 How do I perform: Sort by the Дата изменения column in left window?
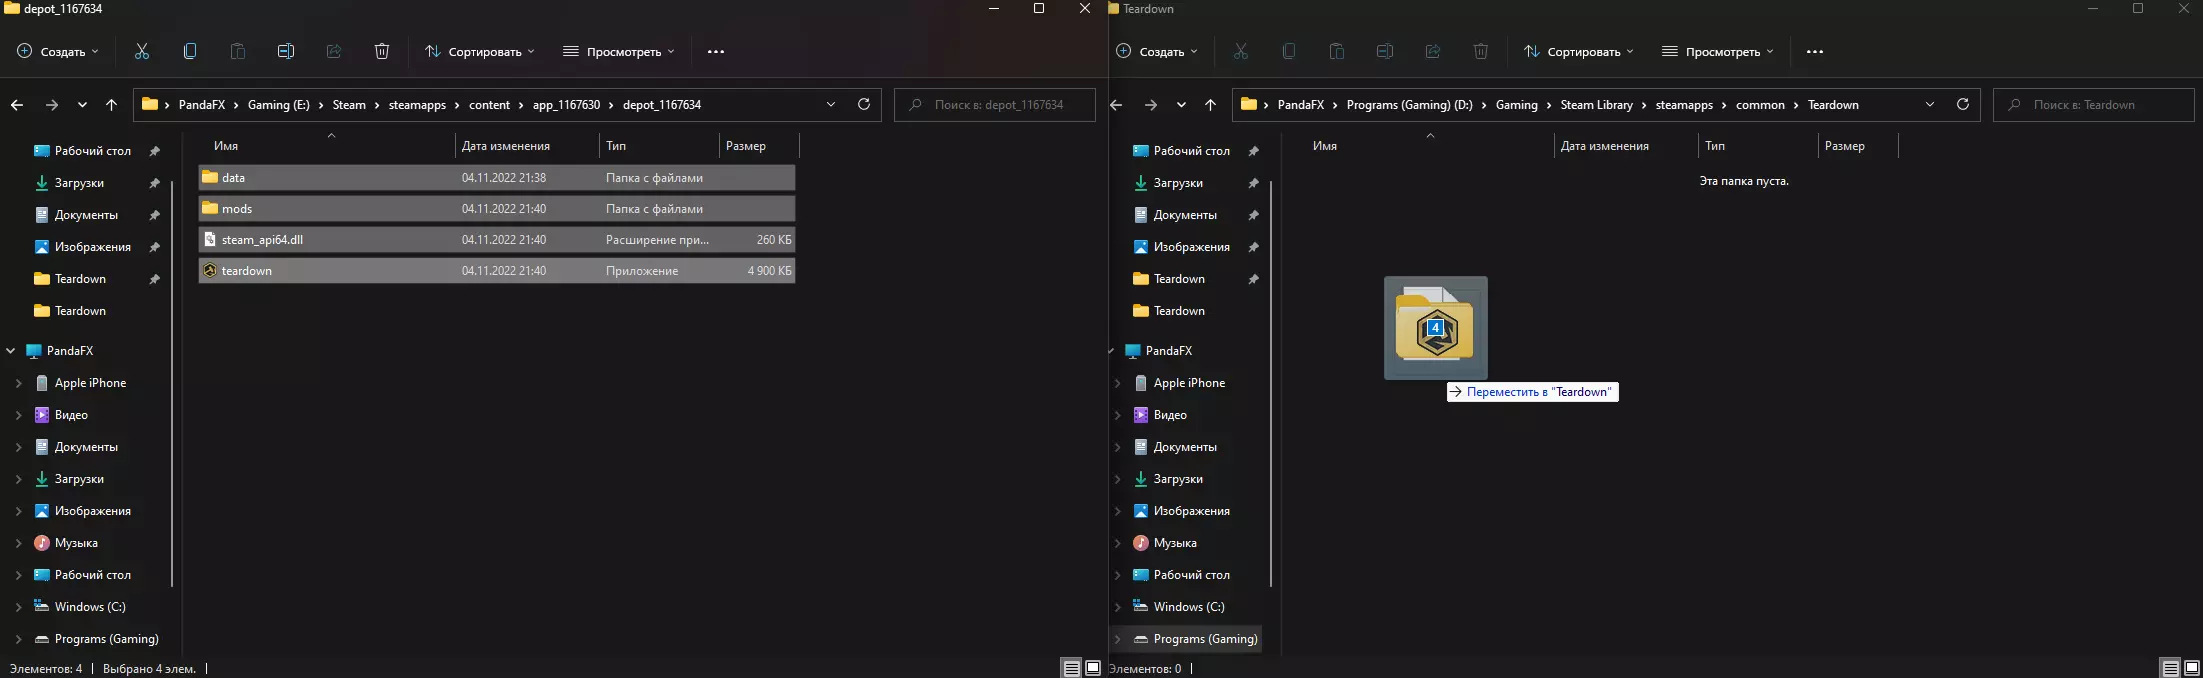tap(506, 146)
